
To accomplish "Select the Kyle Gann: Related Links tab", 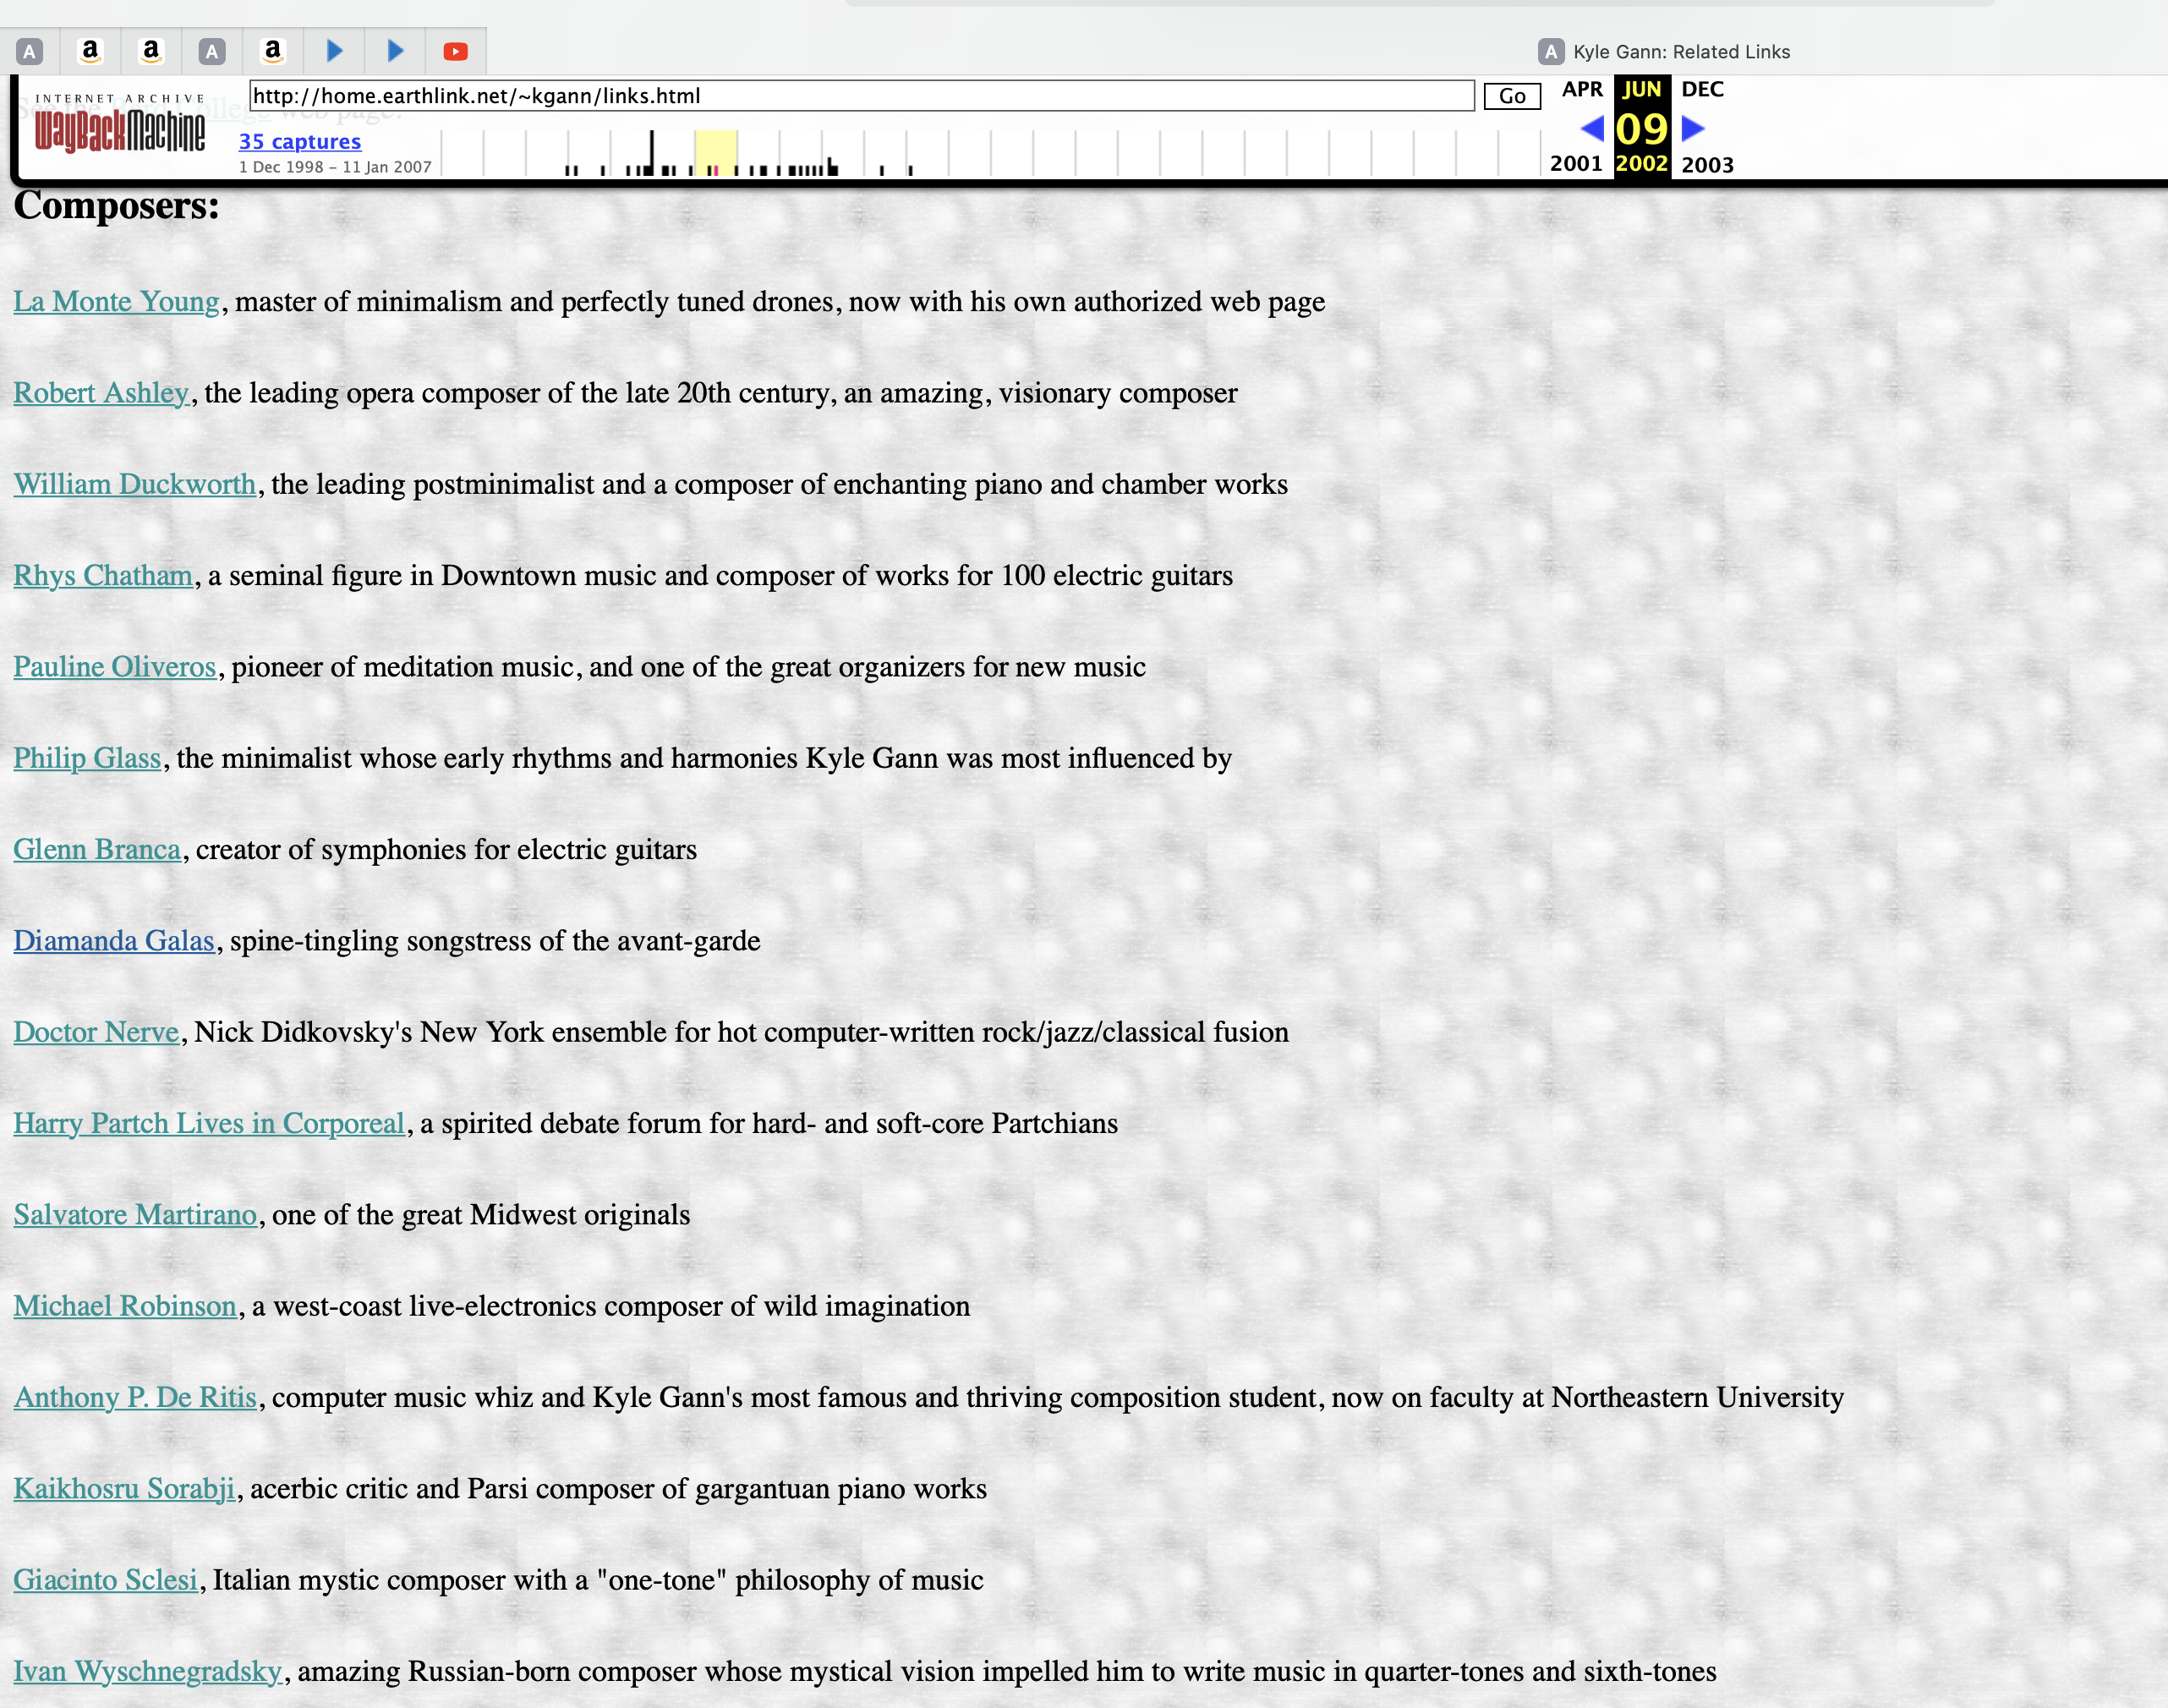I will coord(1664,52).
